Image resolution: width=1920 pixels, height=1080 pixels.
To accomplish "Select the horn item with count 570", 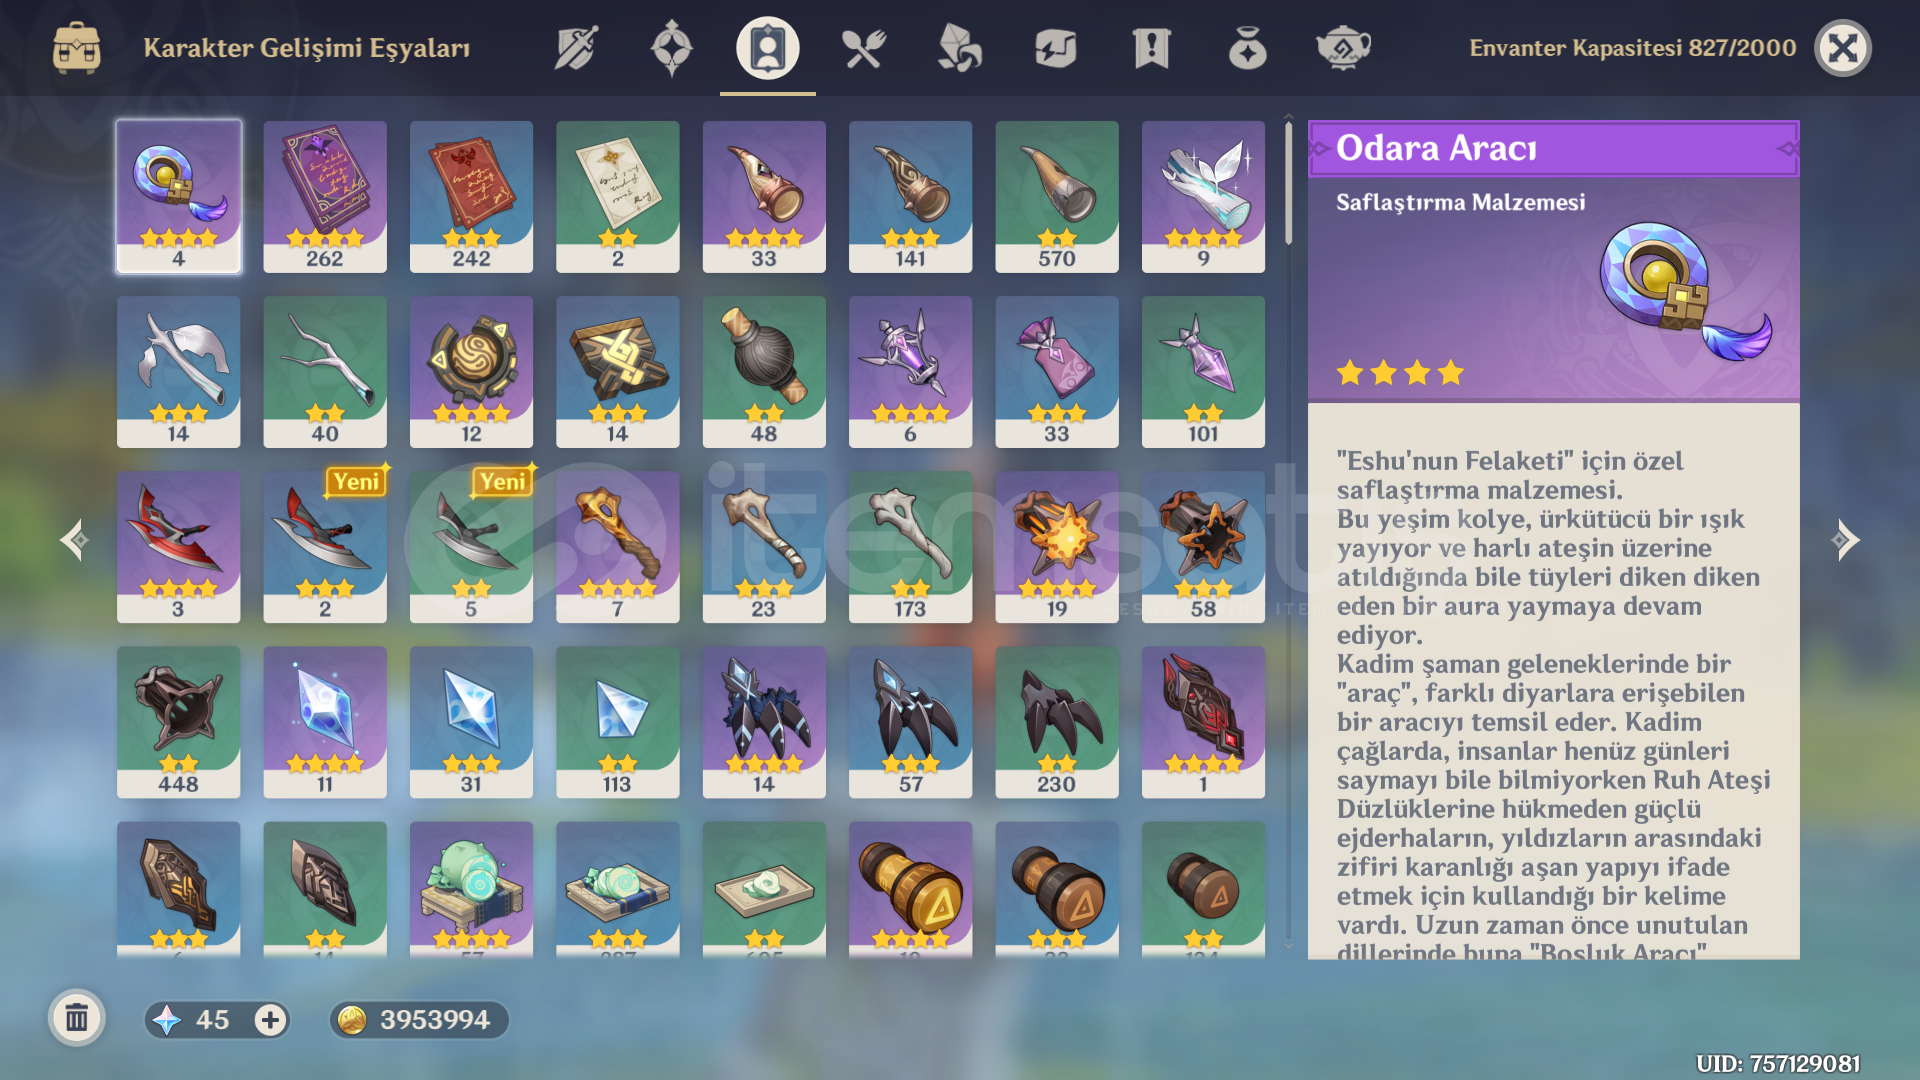I will click(1057, 197).
